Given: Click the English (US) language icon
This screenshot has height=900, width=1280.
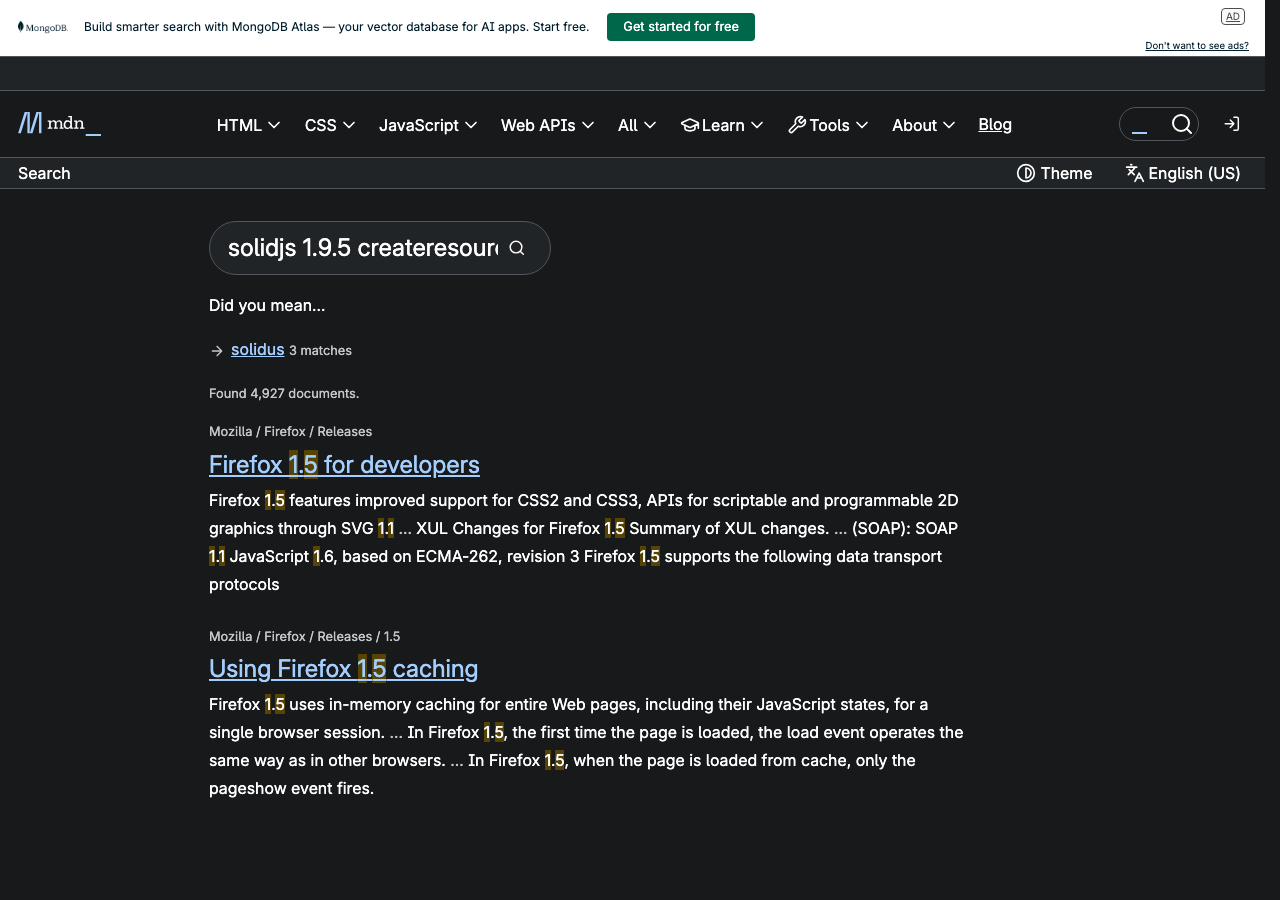Looking at the screenshot, I should [x=1135, y=173].
